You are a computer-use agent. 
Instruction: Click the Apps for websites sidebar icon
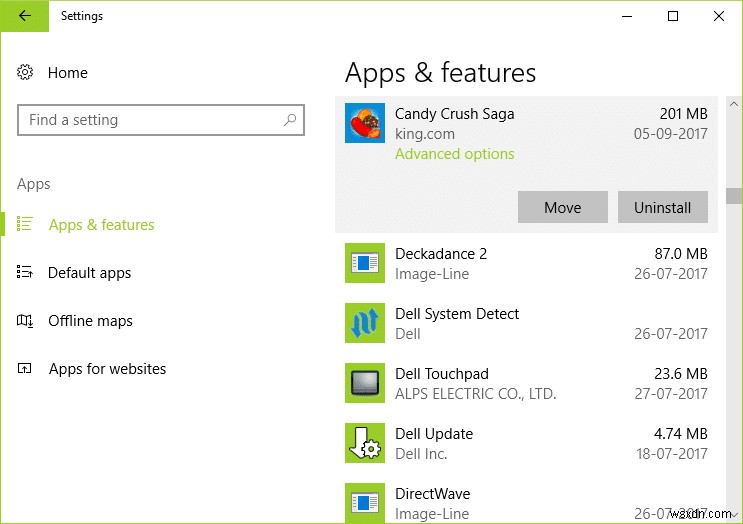24,368
